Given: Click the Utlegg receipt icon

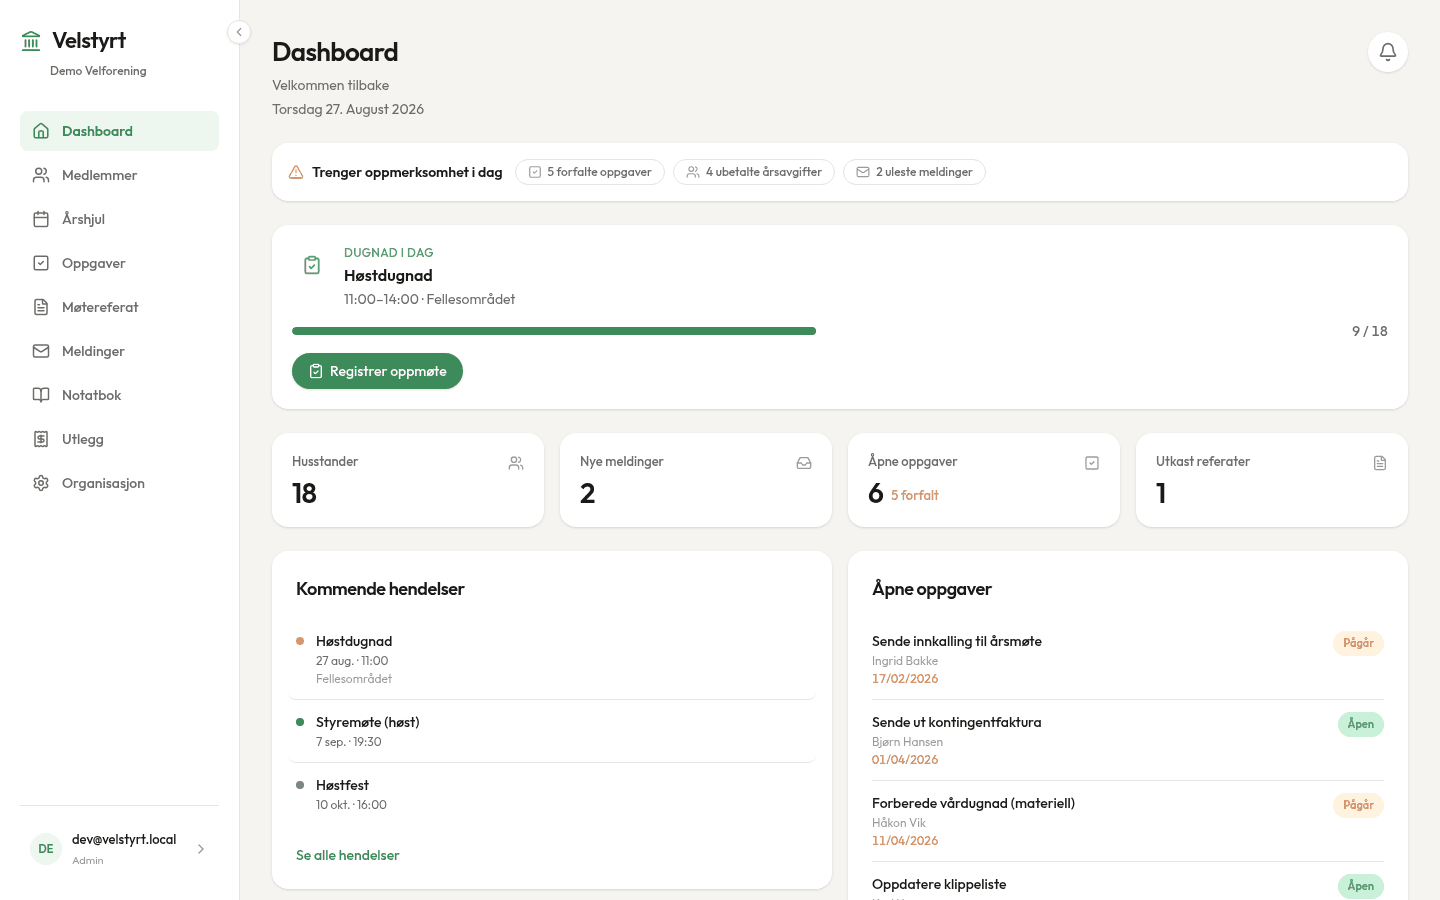Looking at the screenshot, I should 41,439.
